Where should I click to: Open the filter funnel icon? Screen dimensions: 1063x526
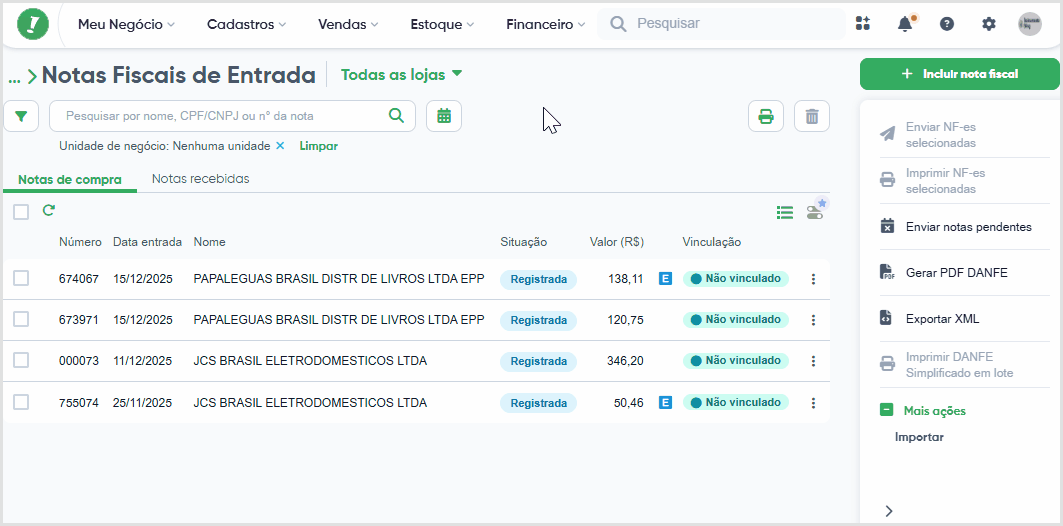(21, 116)
